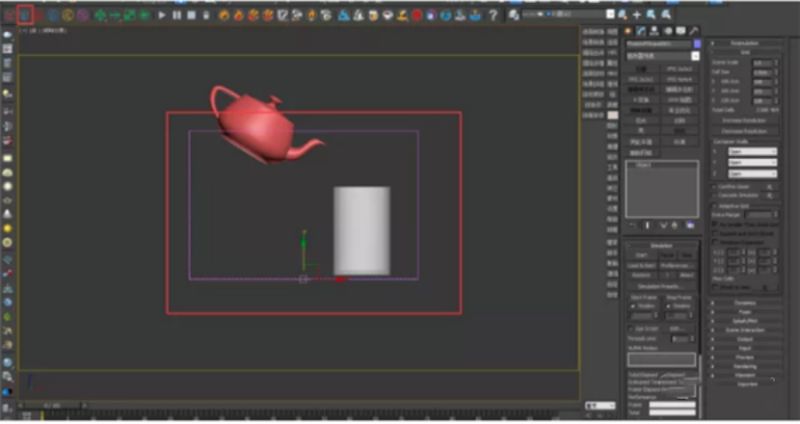Click the Stop button in the Phoenix toolbar
Screen dimensions: 800x424
191,15
